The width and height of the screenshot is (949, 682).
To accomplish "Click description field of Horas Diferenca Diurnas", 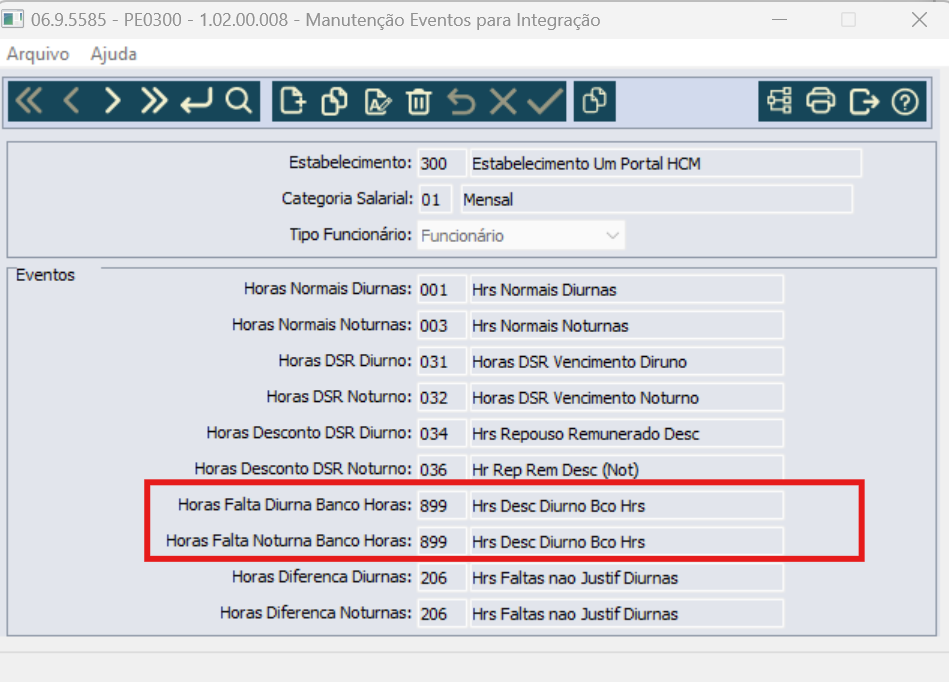I will click(627, 578).
